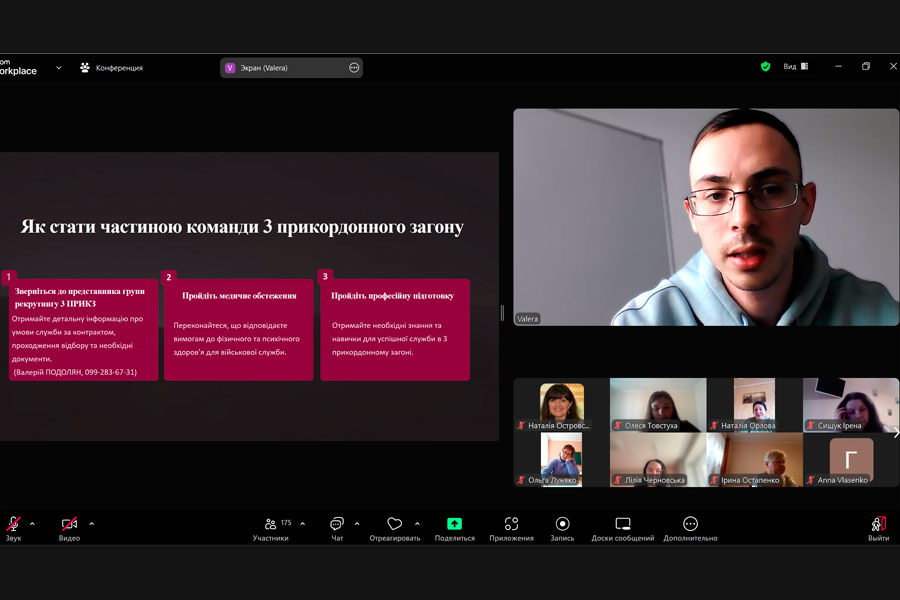Leave the meeting with Выйти
This screenshot has height=600, width=900.
(879, 528)
